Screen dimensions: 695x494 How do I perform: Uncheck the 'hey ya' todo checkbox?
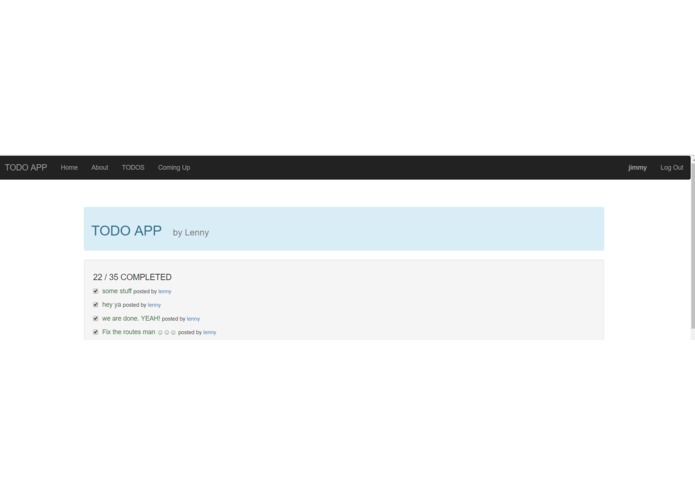tap(95, 305)
